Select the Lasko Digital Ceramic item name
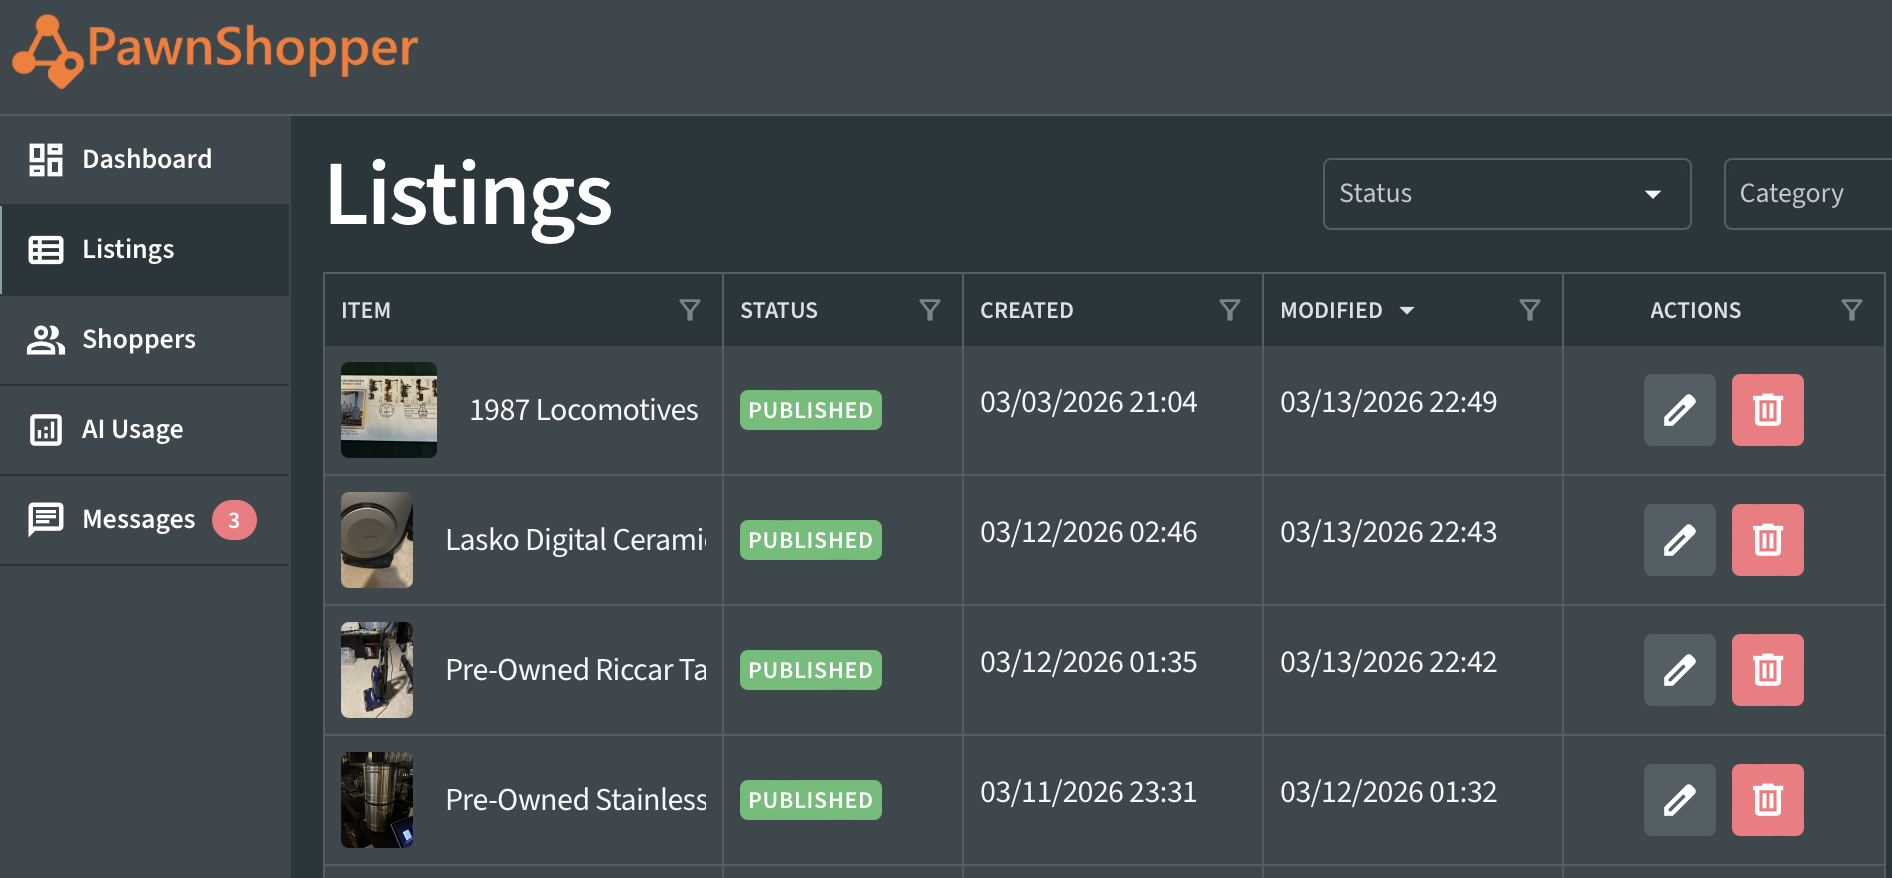The width and height of the screenshot is (1892, 878). 576,540
